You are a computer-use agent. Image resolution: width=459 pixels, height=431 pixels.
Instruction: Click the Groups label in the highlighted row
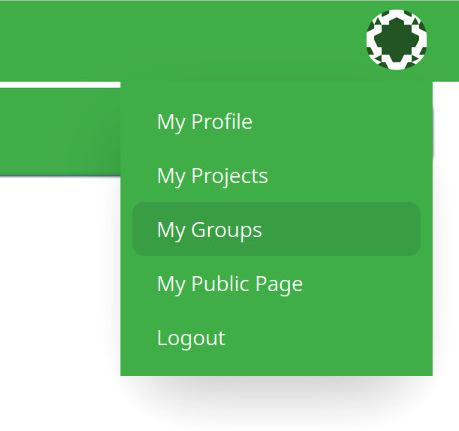226,230
